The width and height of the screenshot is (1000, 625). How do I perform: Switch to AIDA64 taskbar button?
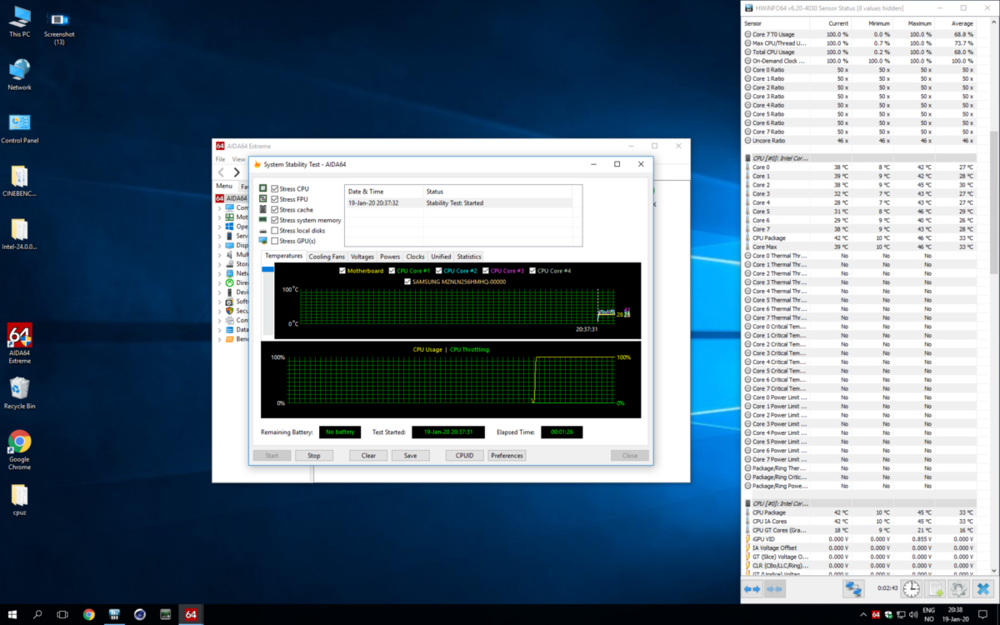pos(191,615)
